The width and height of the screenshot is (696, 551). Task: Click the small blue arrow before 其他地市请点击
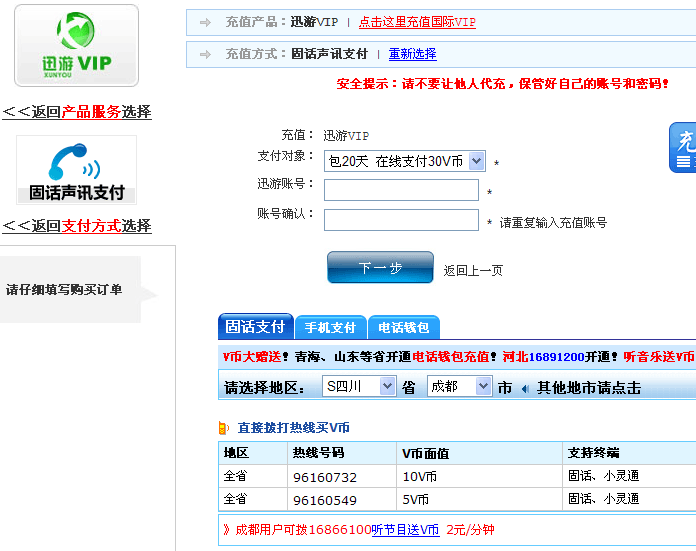[x=526, y=388]
